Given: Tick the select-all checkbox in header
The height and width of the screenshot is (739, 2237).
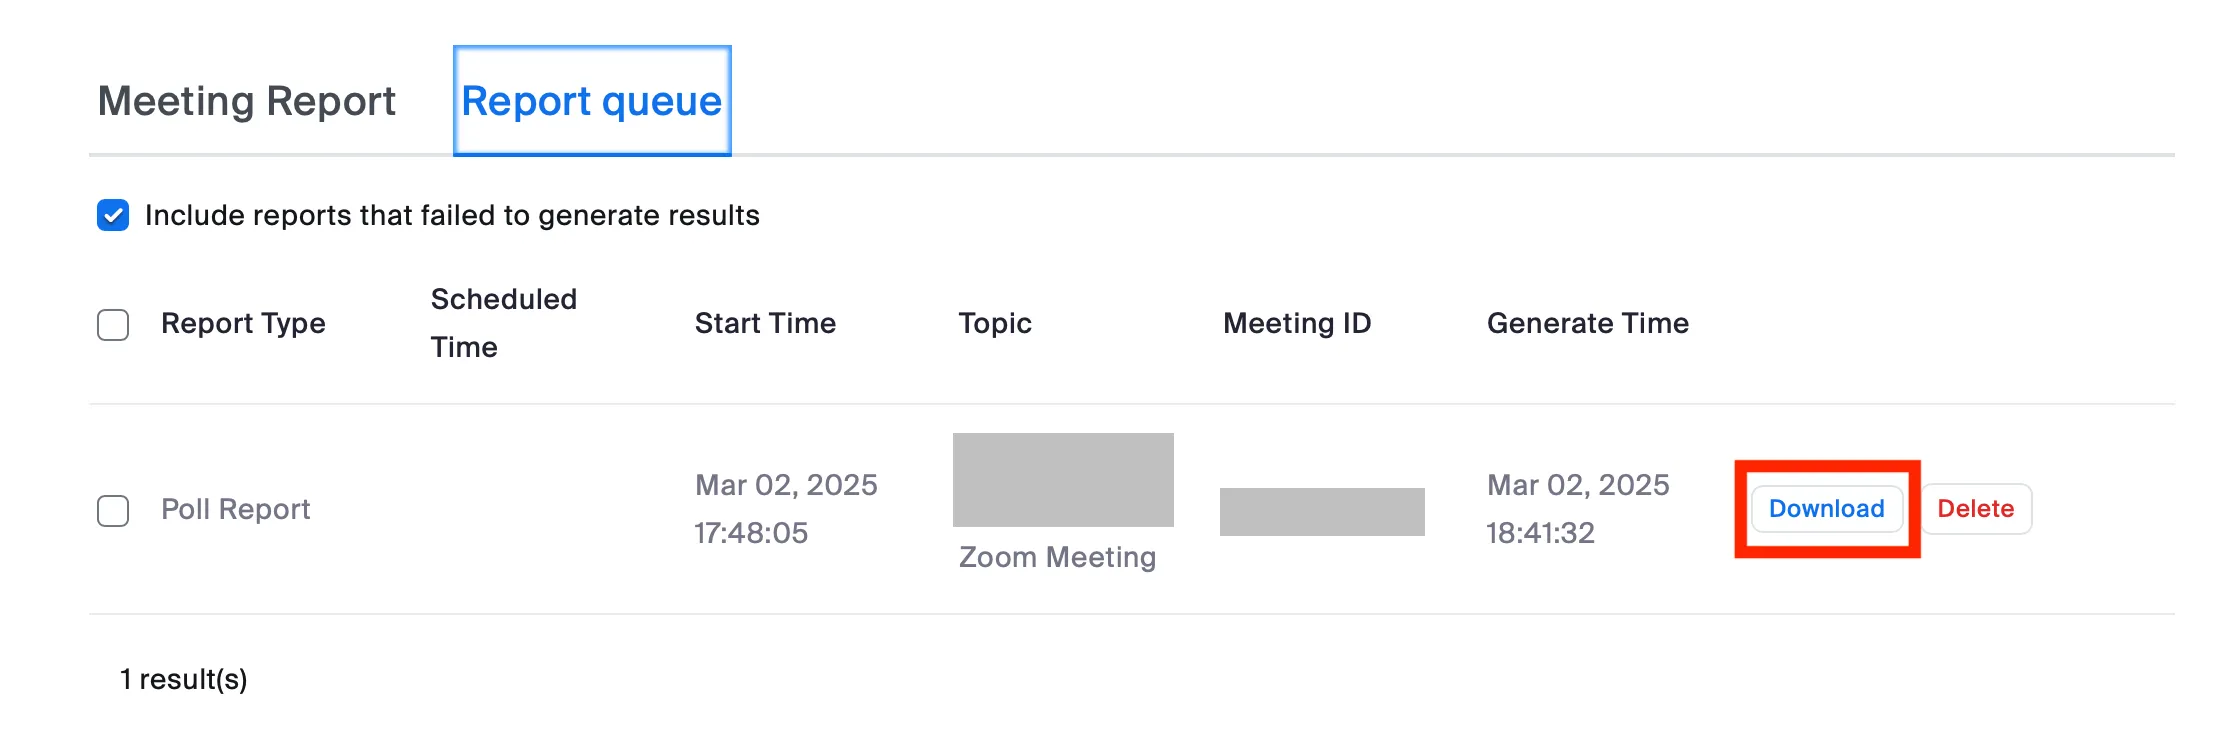Looking at the screenshot, I should point(113,324).
